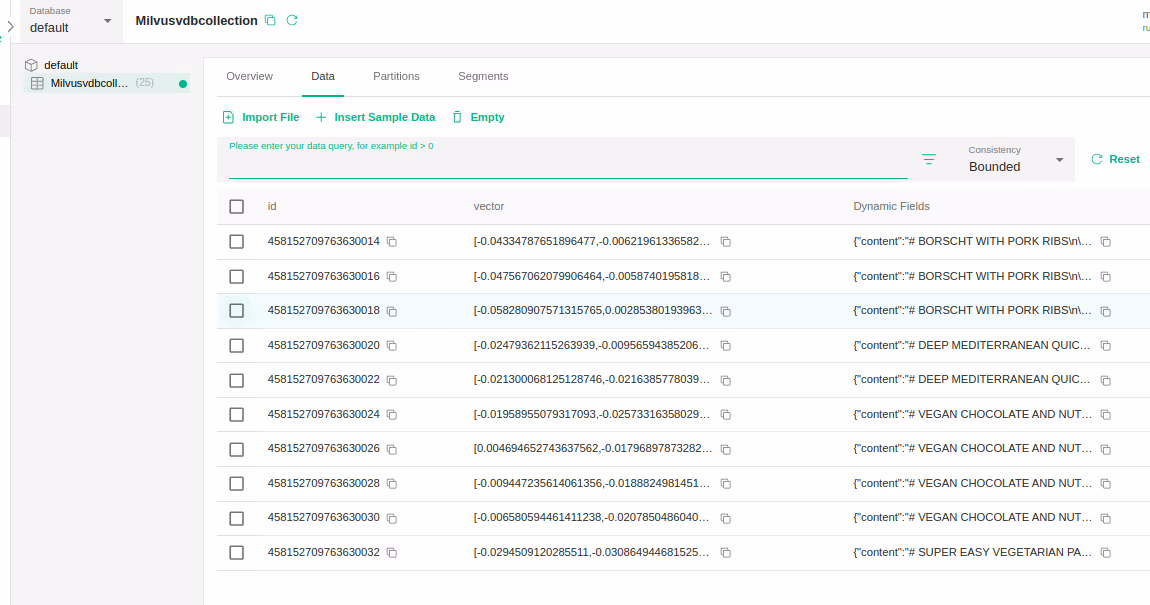Copy dynamic fields of row 630014

1105,242
